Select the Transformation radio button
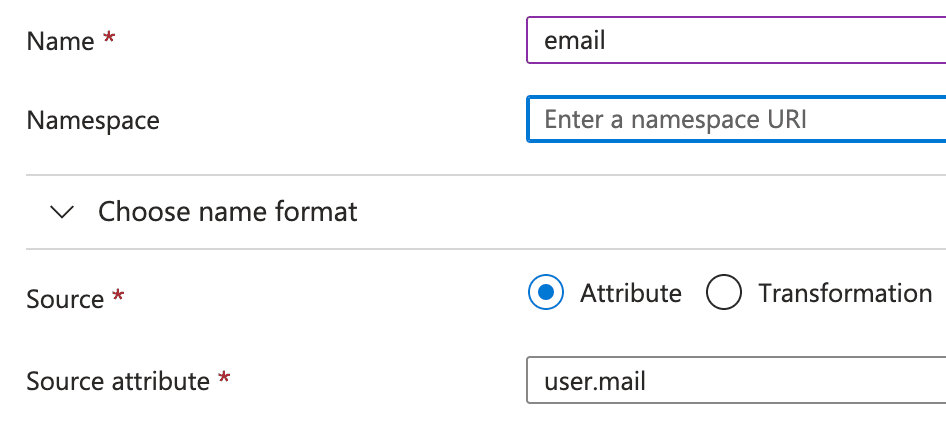946x426 pixels. tap(723, 293)
